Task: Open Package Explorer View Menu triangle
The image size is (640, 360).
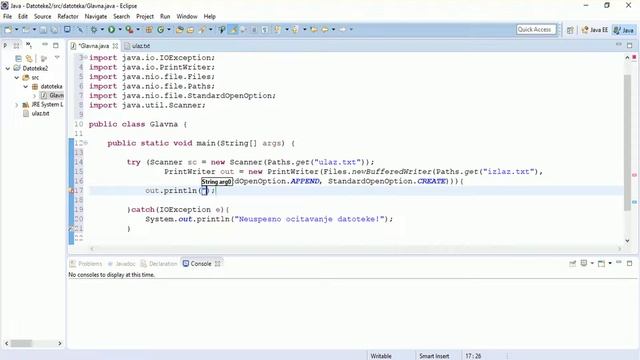Action: coord(57,58)
